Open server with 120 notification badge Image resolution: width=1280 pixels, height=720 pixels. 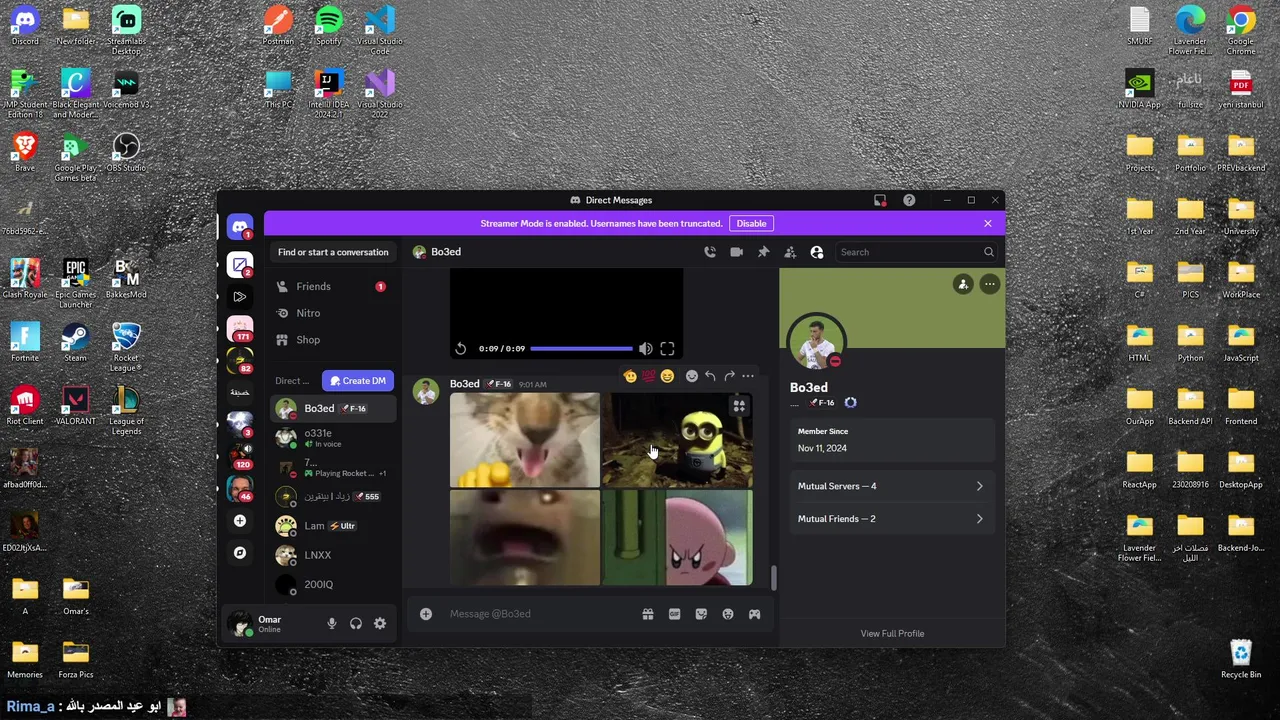coord(240,455)
